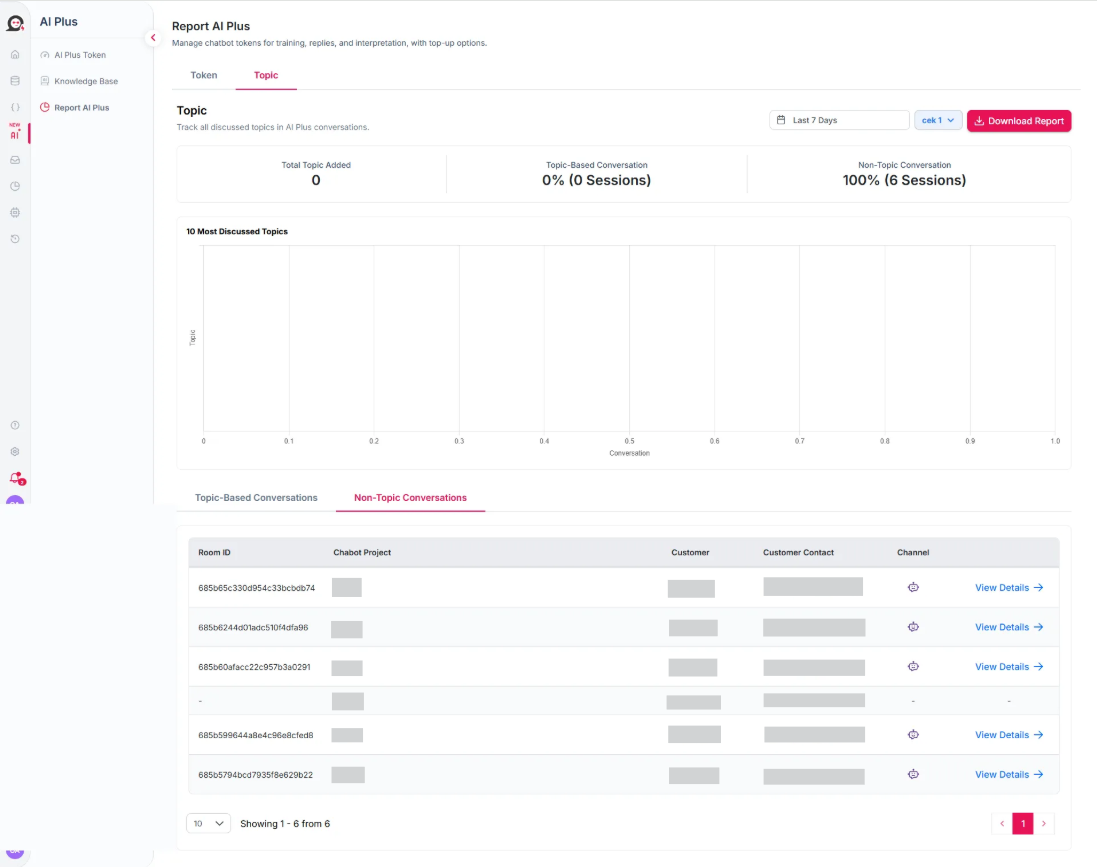Open the cek 1 chatbot dropdown

[938, 120]
